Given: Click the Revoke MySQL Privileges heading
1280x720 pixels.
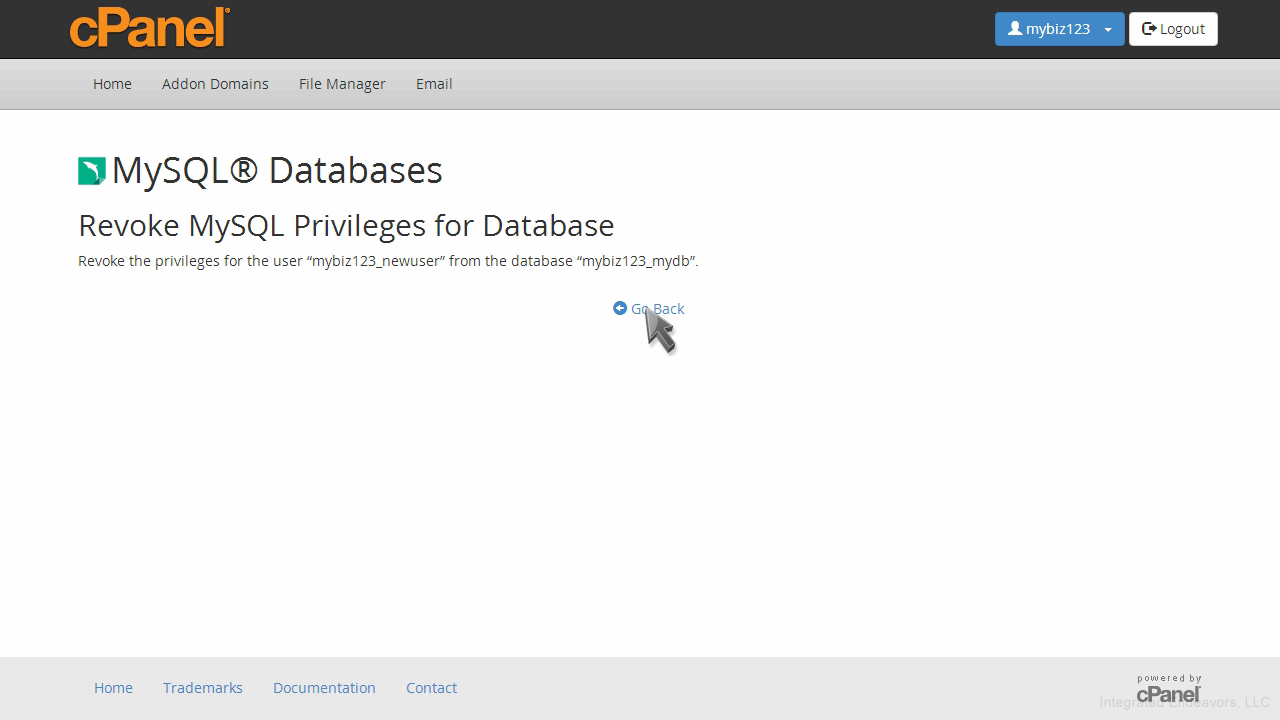Looking at the screenshot, I should (346, 226).
